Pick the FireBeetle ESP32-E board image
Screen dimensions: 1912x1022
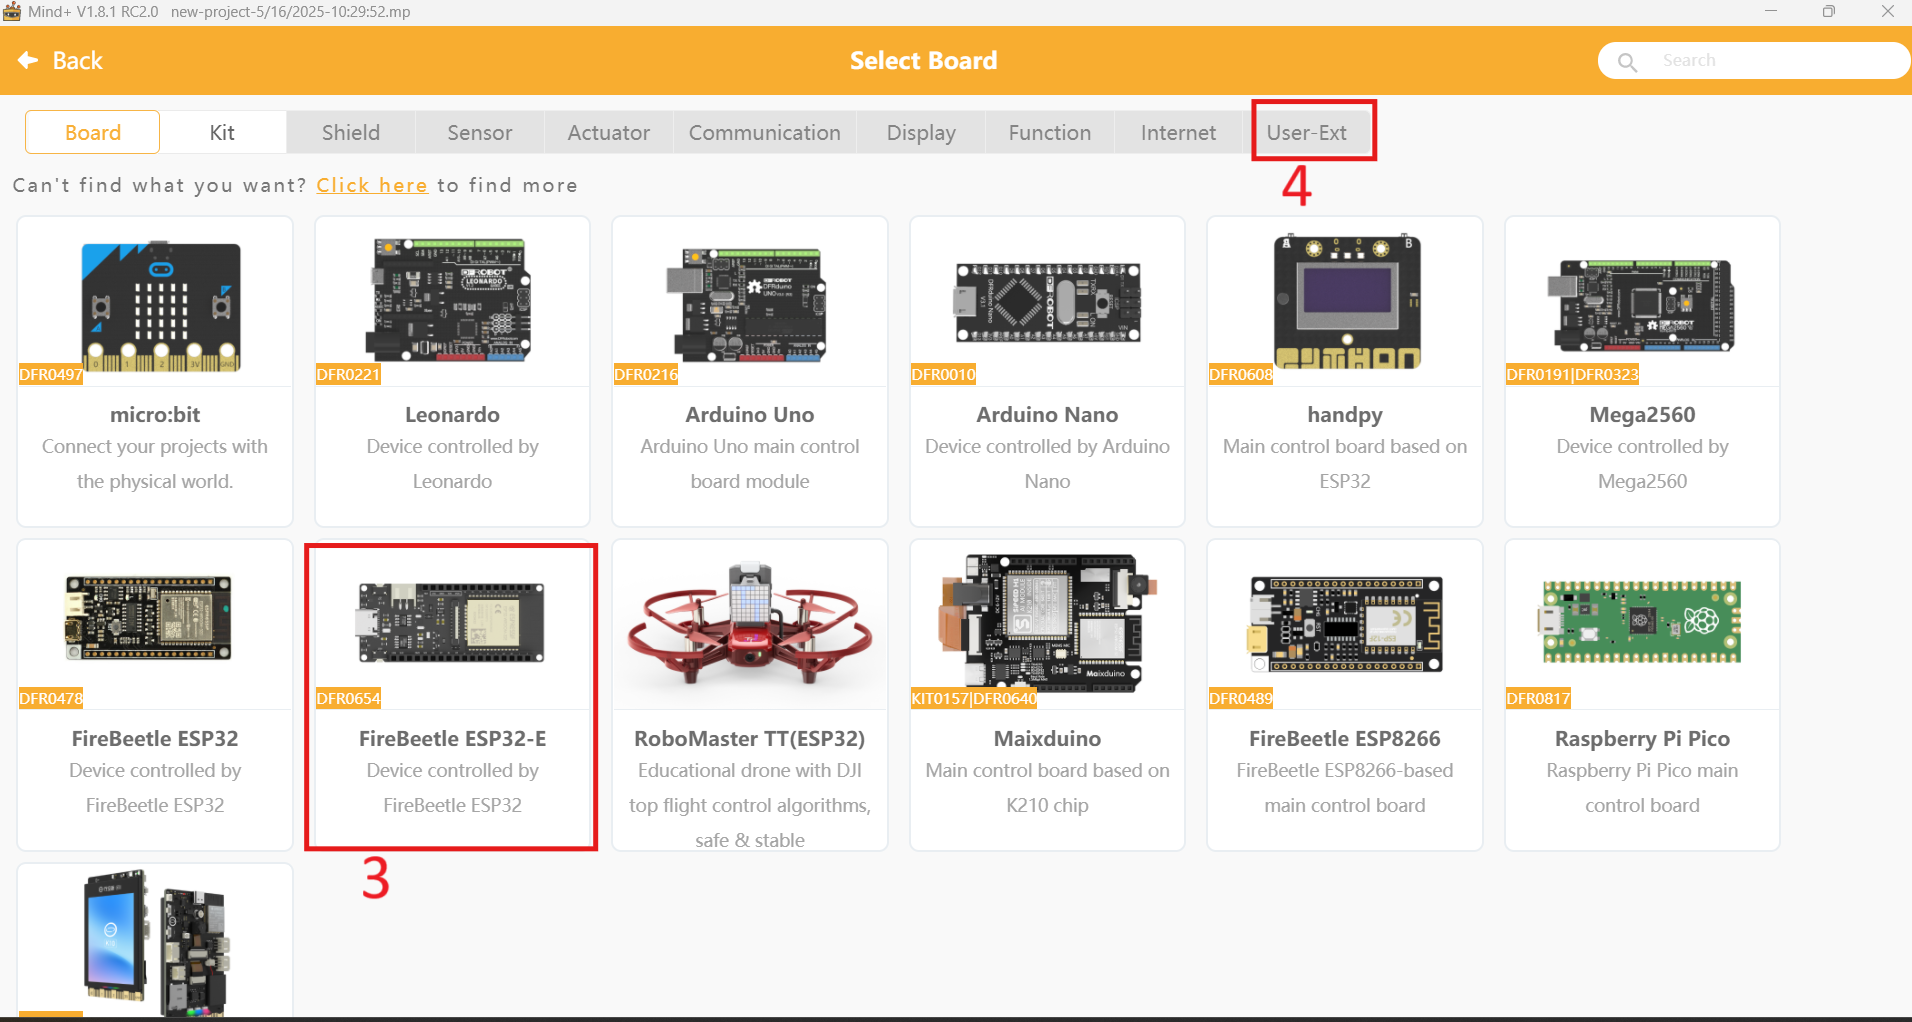[450, 622]
